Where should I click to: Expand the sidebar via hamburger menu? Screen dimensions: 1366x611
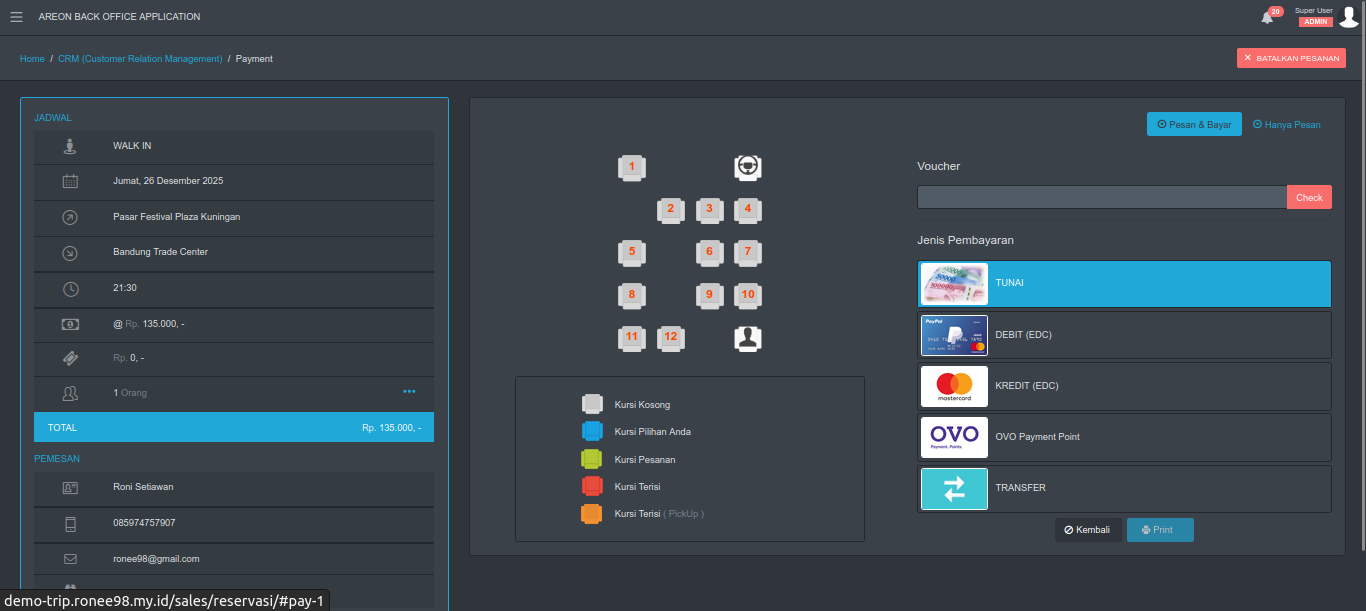pos(16,15)
